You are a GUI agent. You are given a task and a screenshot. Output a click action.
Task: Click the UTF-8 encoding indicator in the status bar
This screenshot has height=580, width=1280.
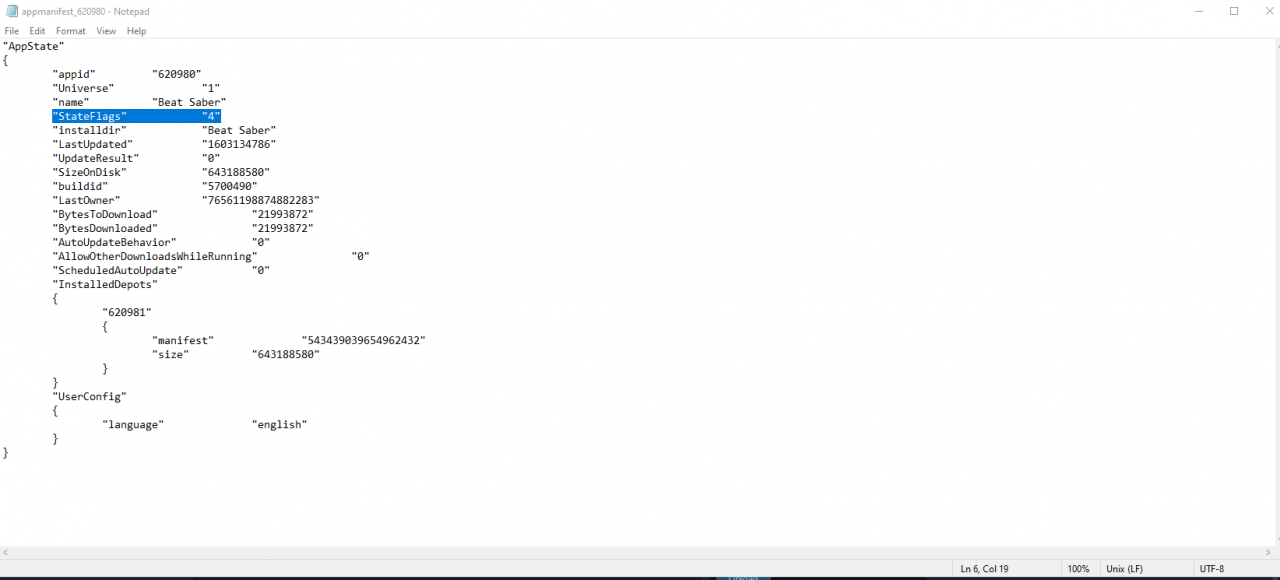click(1211, 569)
